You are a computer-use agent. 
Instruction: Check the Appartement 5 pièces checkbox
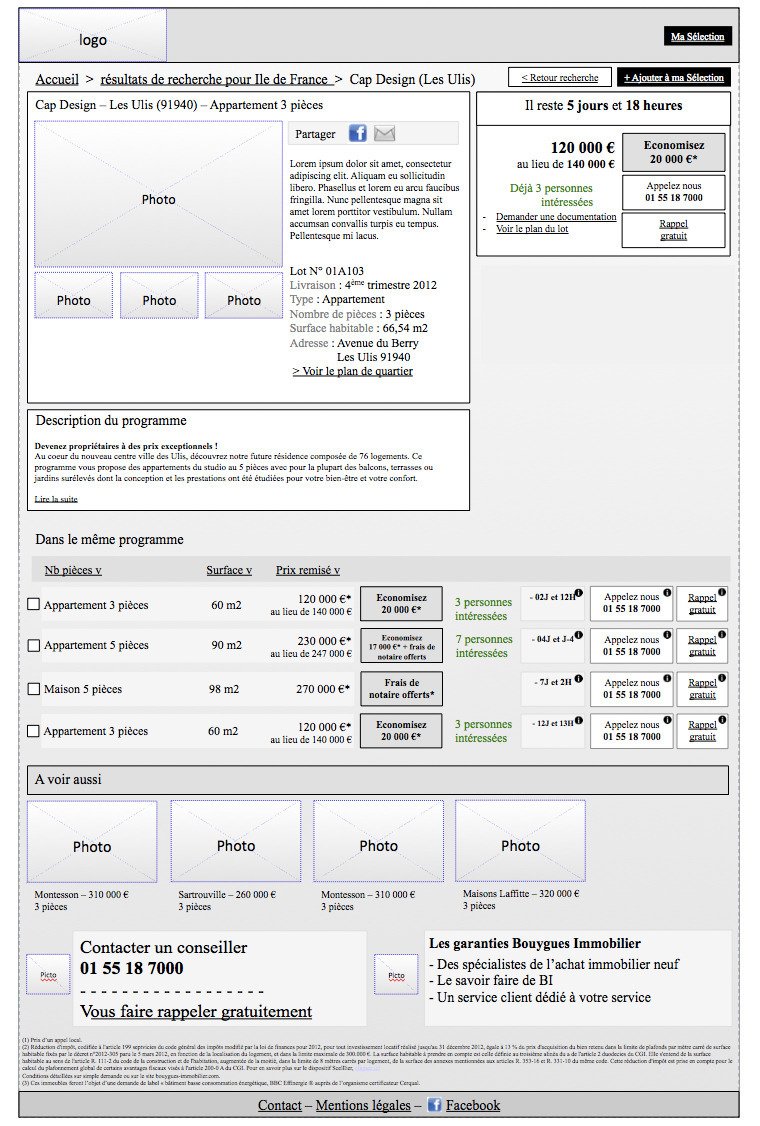point(33,646)
